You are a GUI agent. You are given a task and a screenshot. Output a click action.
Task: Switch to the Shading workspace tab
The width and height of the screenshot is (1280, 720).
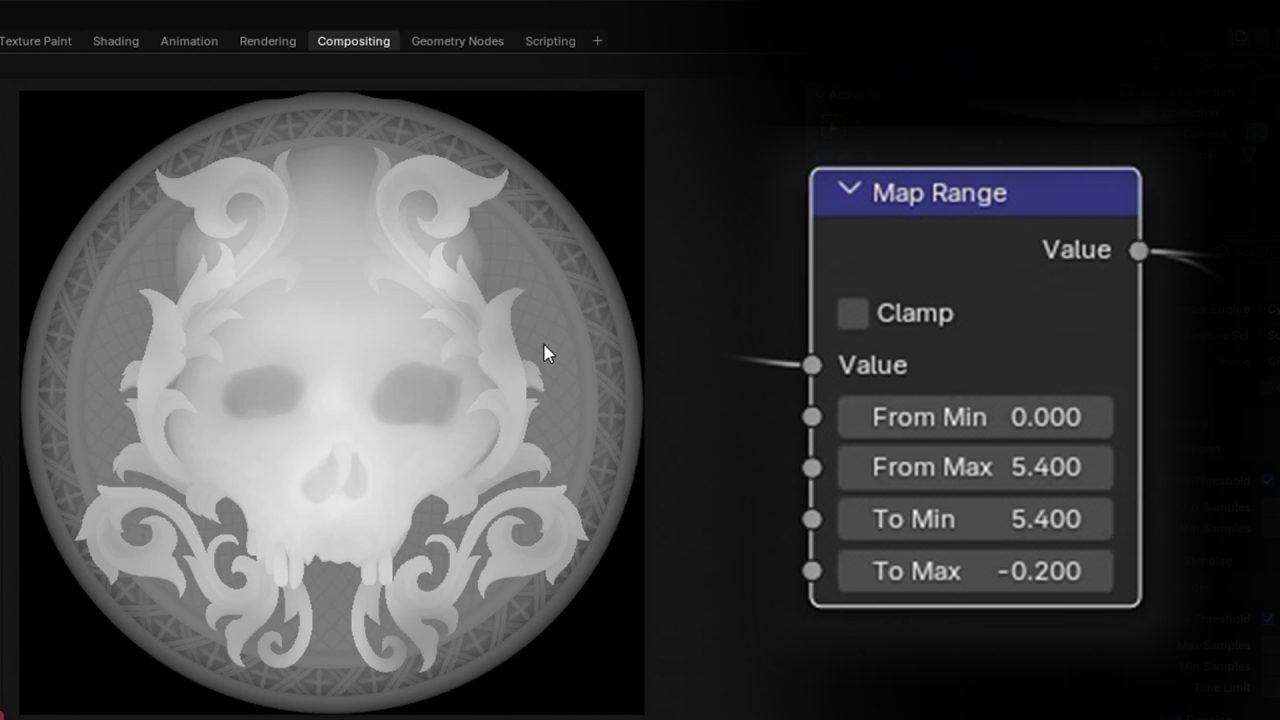click(115, 41)
